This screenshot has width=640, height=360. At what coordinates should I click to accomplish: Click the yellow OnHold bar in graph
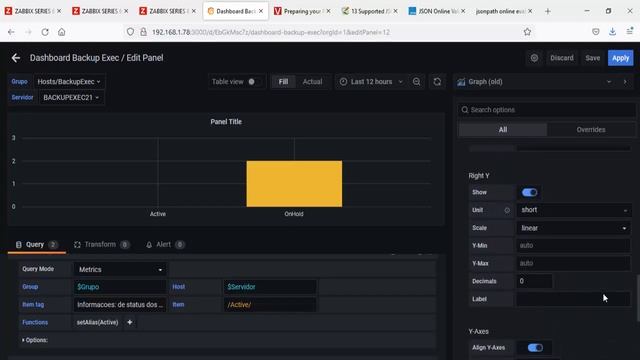(294, 184)
